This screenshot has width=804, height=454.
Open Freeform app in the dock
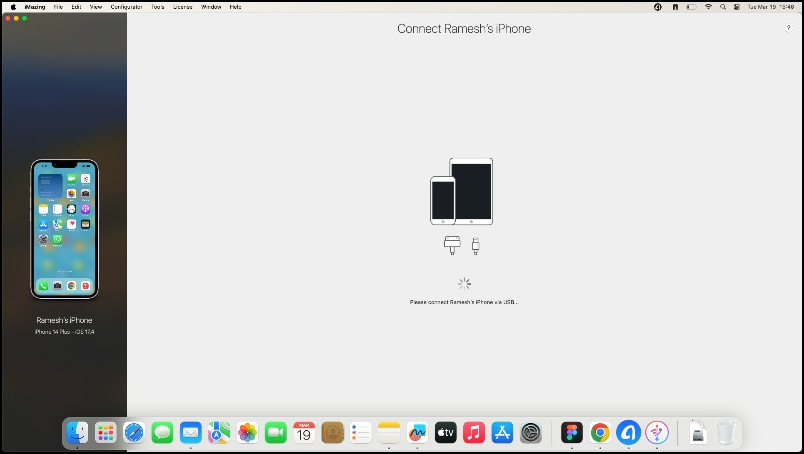[417, 433]
